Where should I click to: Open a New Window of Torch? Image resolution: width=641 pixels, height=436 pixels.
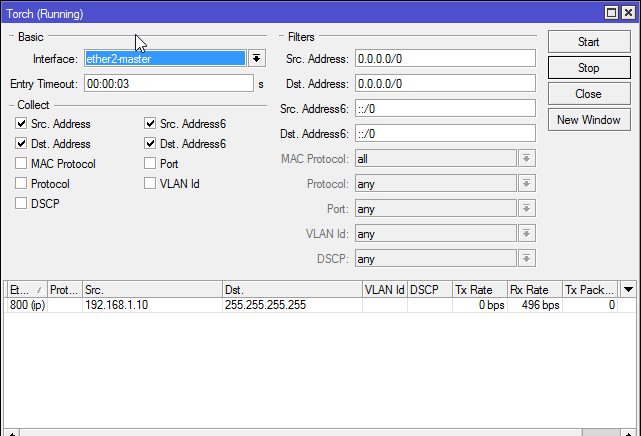589,120
